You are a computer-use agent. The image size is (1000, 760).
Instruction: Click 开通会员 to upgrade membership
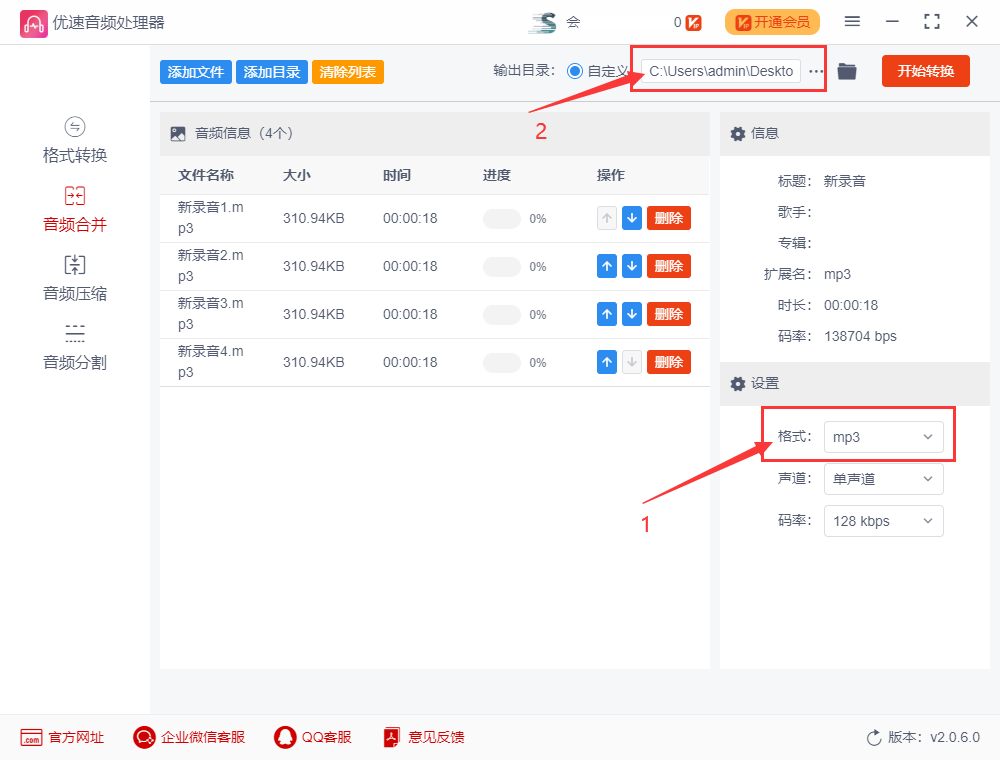(772, 21)
